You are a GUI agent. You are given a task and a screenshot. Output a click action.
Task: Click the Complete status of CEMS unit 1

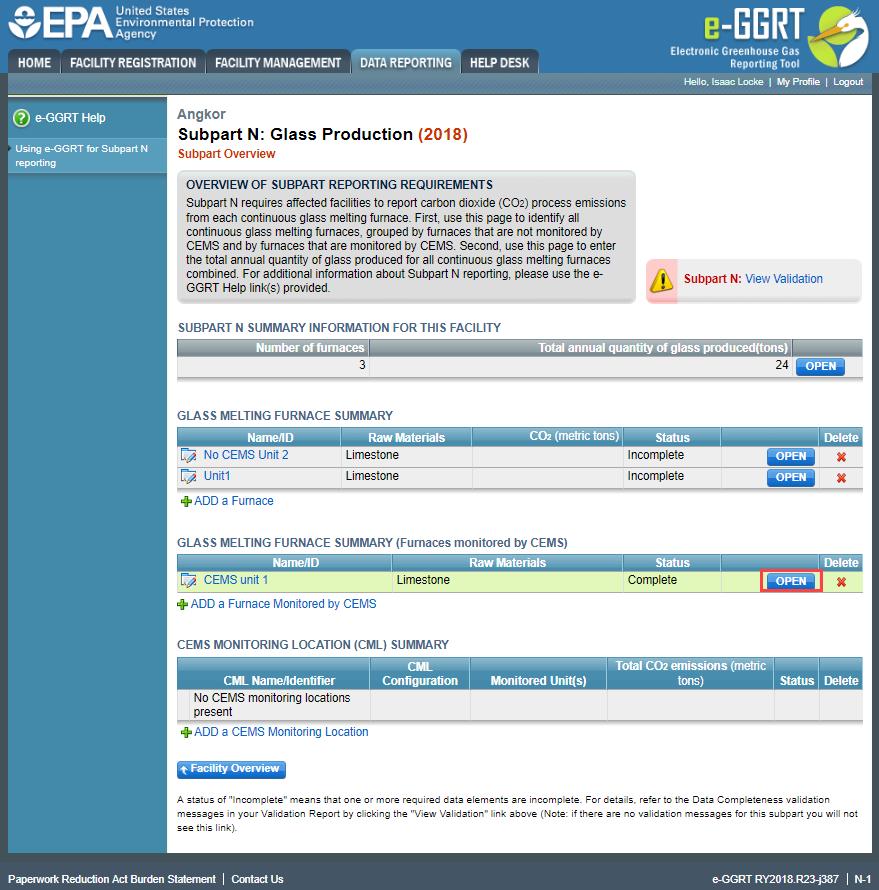coord(652,580)
